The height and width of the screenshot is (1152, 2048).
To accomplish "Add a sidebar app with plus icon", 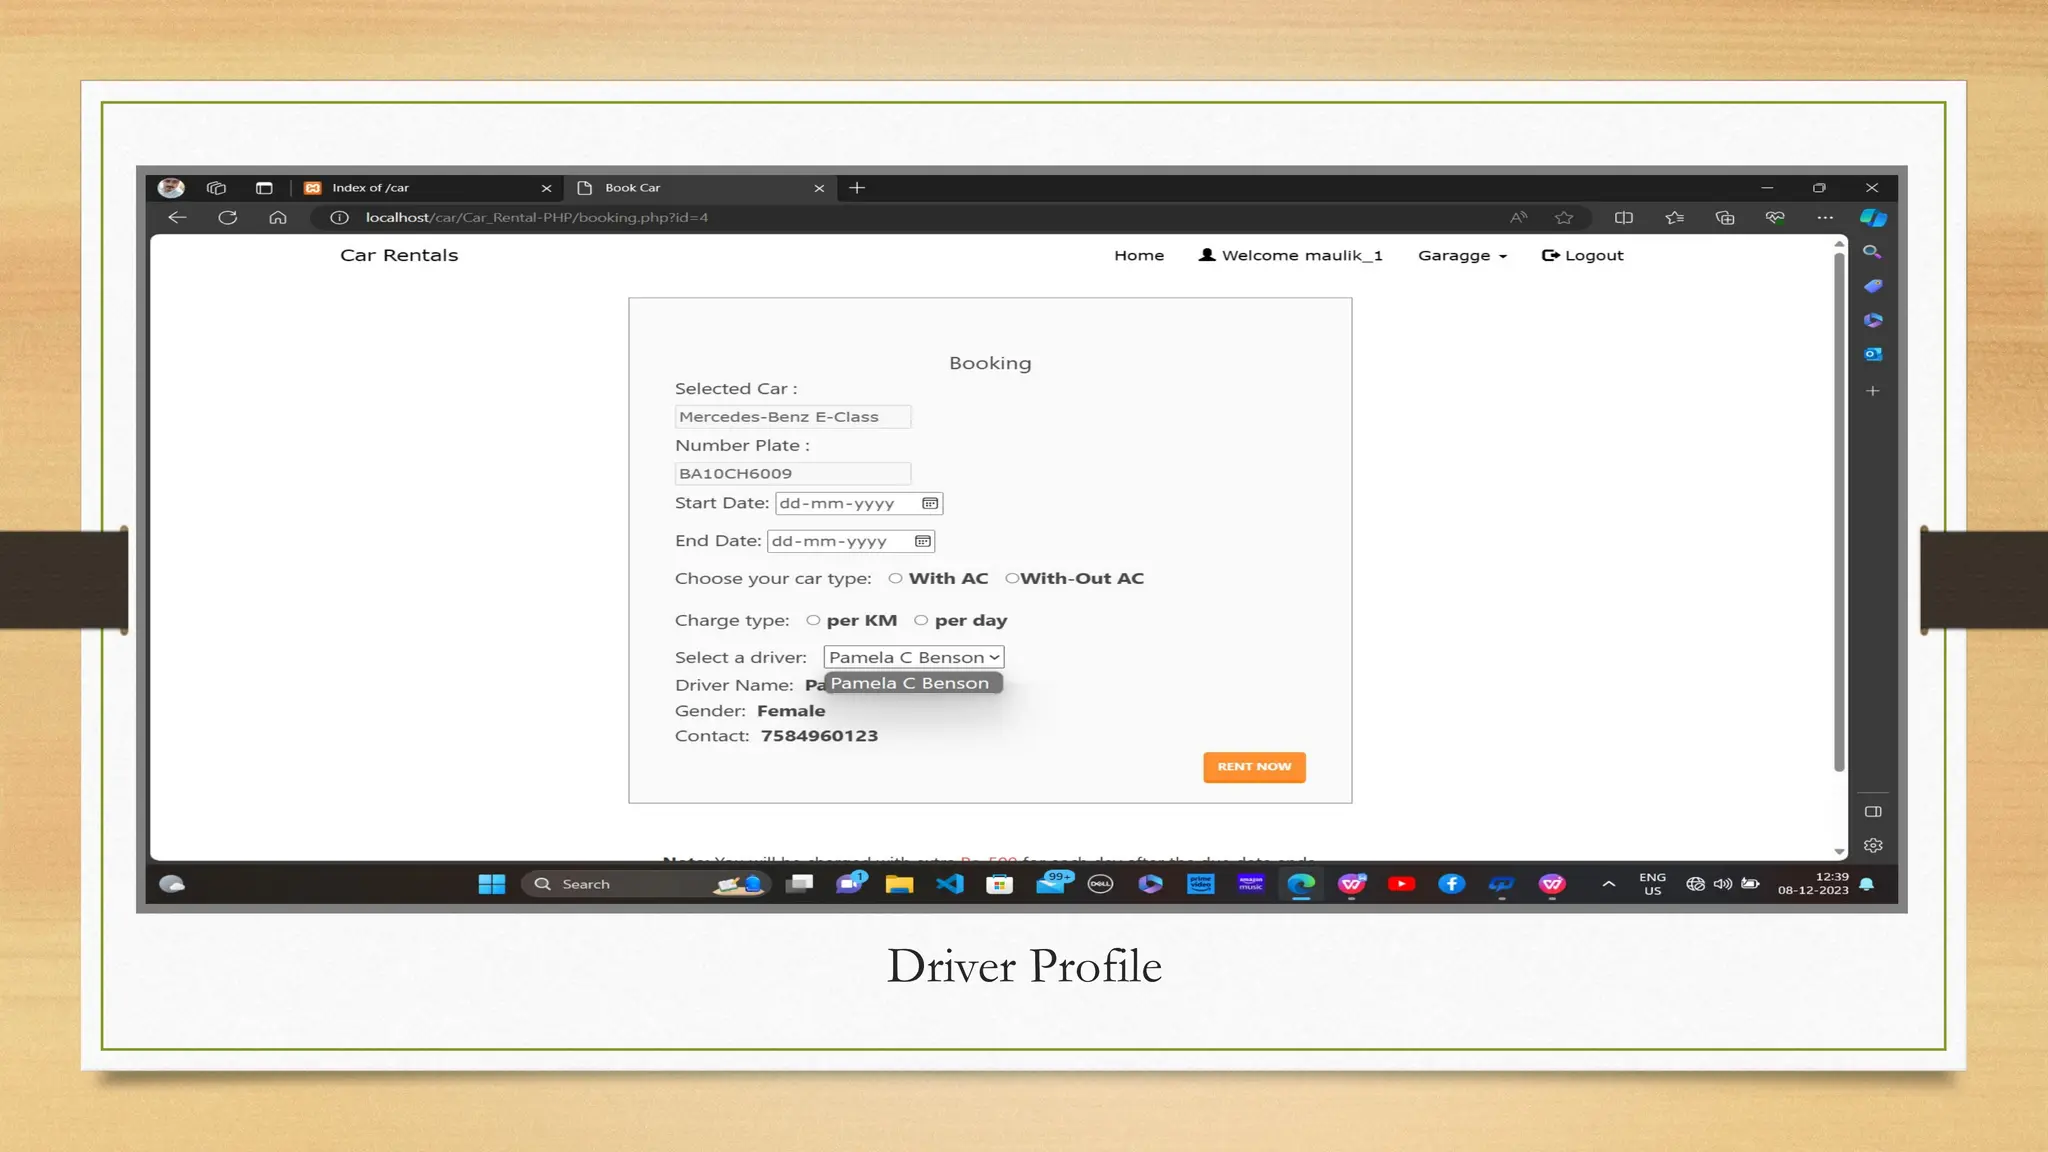I will [x=1873, y=391].
